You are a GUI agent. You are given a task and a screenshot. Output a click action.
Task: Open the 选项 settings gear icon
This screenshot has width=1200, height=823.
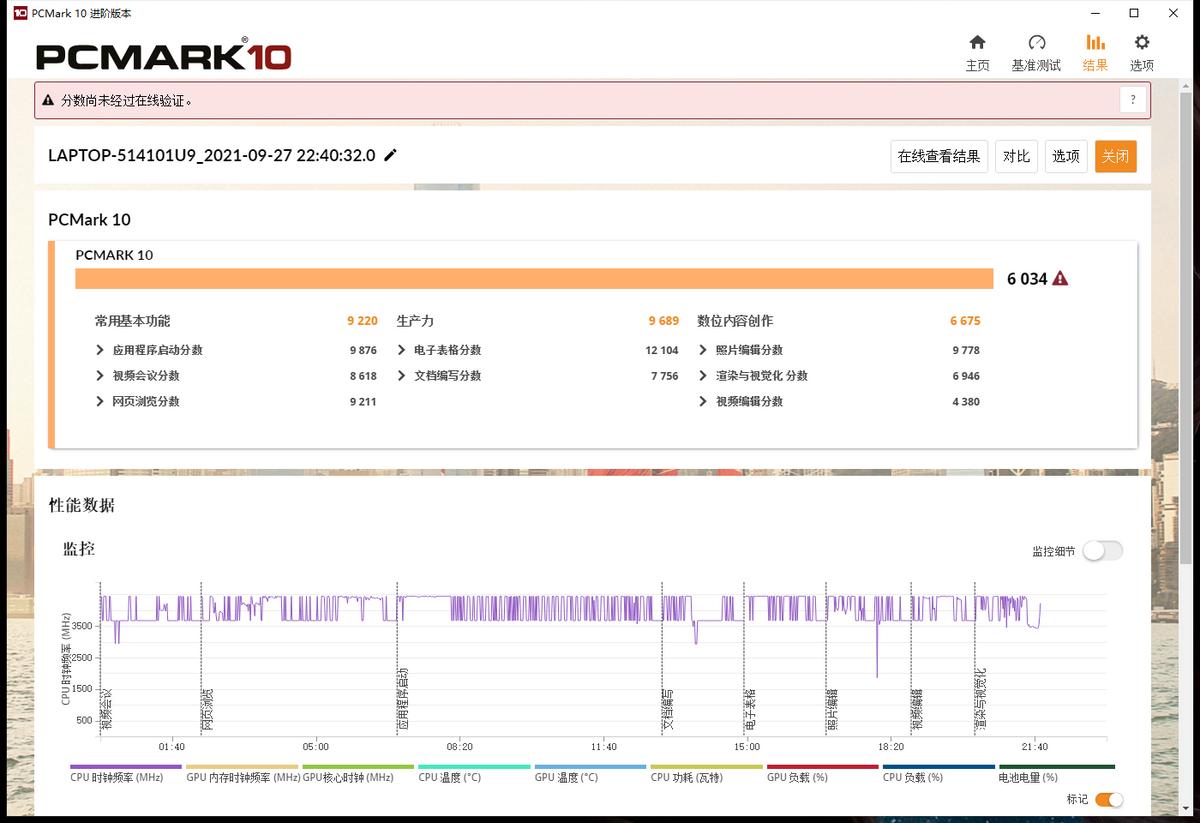[1141, 43]
